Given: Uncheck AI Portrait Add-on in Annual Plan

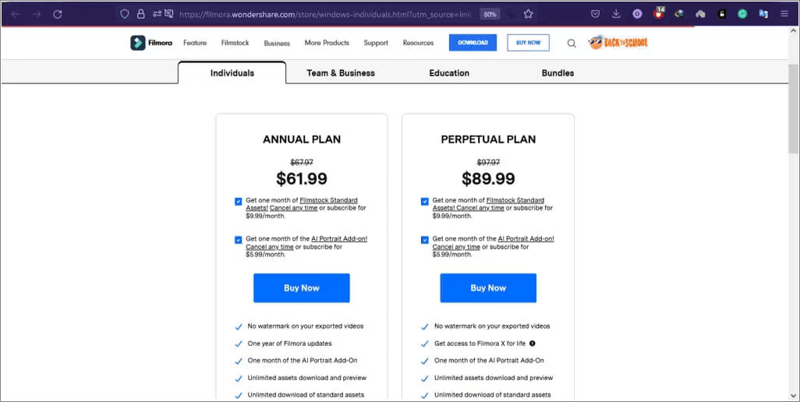Looking at the screenshot, I should click(239, 240).
